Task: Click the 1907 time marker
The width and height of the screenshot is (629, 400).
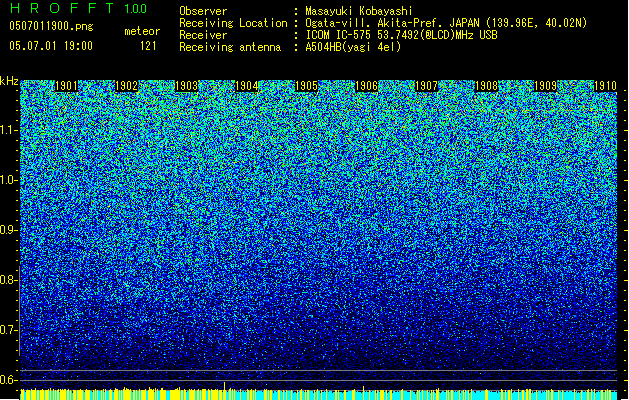Action: point(426,86)
